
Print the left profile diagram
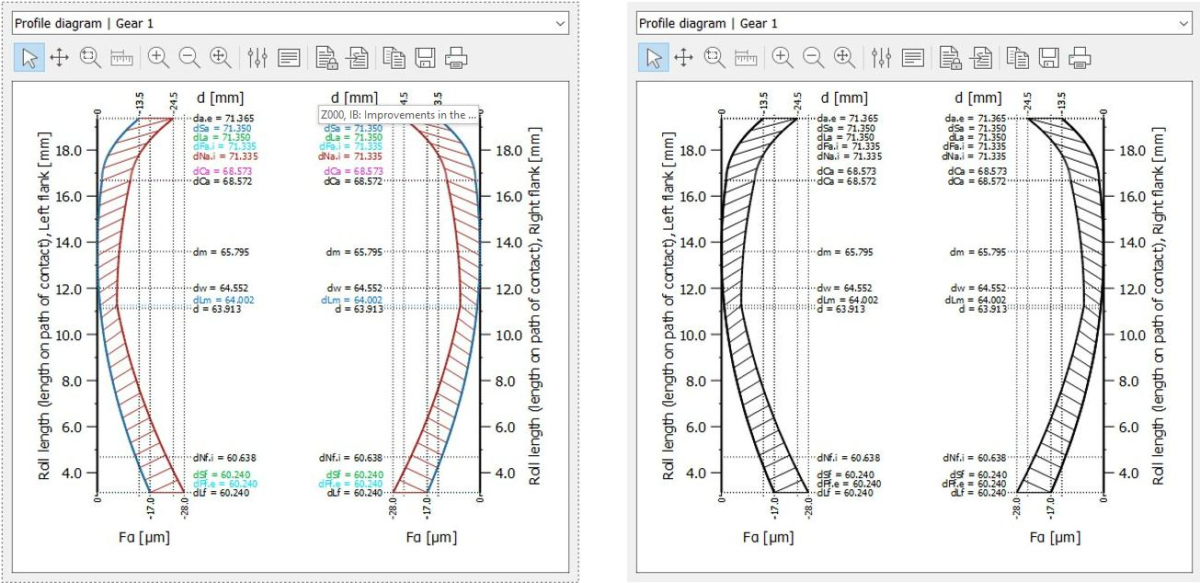(x=456, y=58)
